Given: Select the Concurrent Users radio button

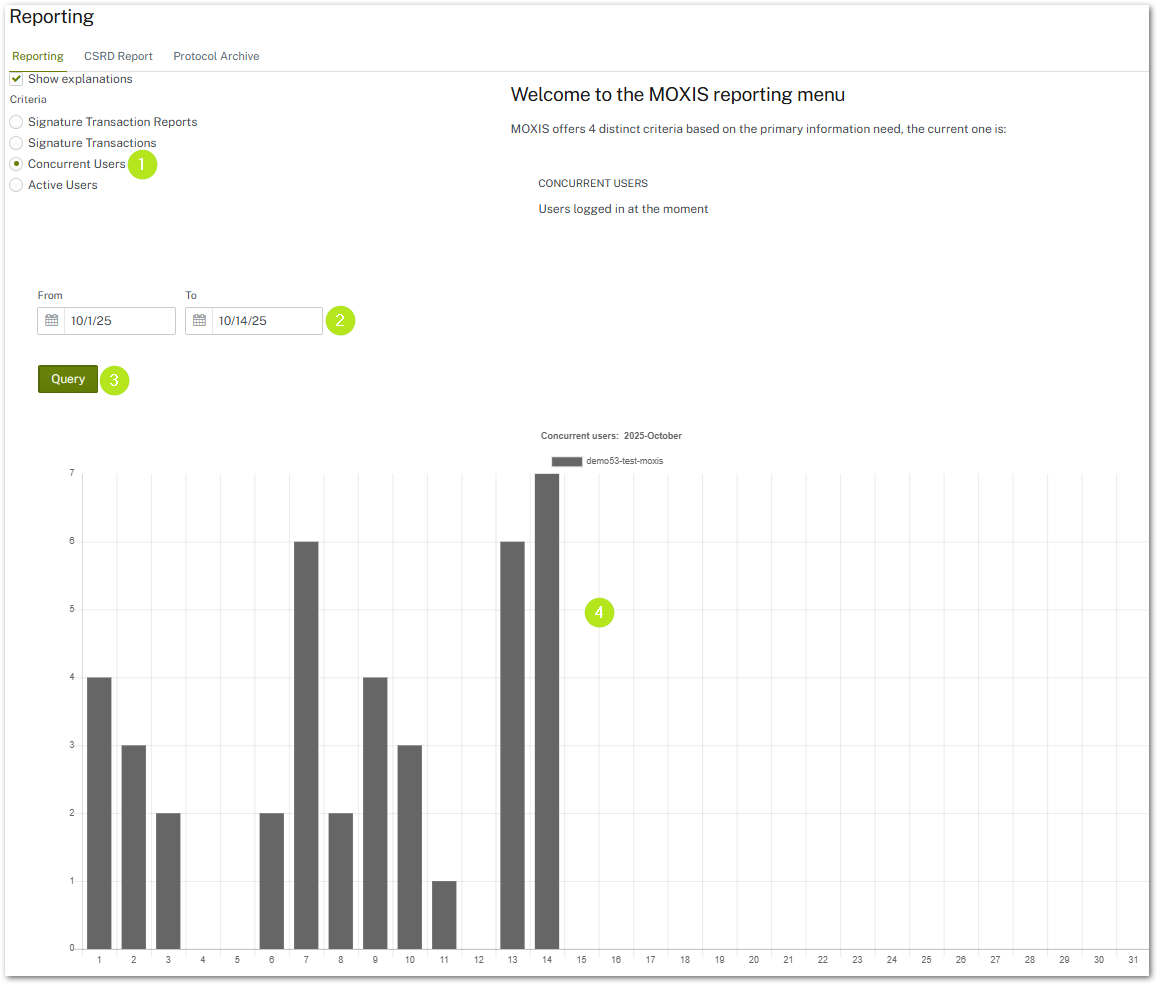Looking at the screenshot, I should (x=16, y=164).
